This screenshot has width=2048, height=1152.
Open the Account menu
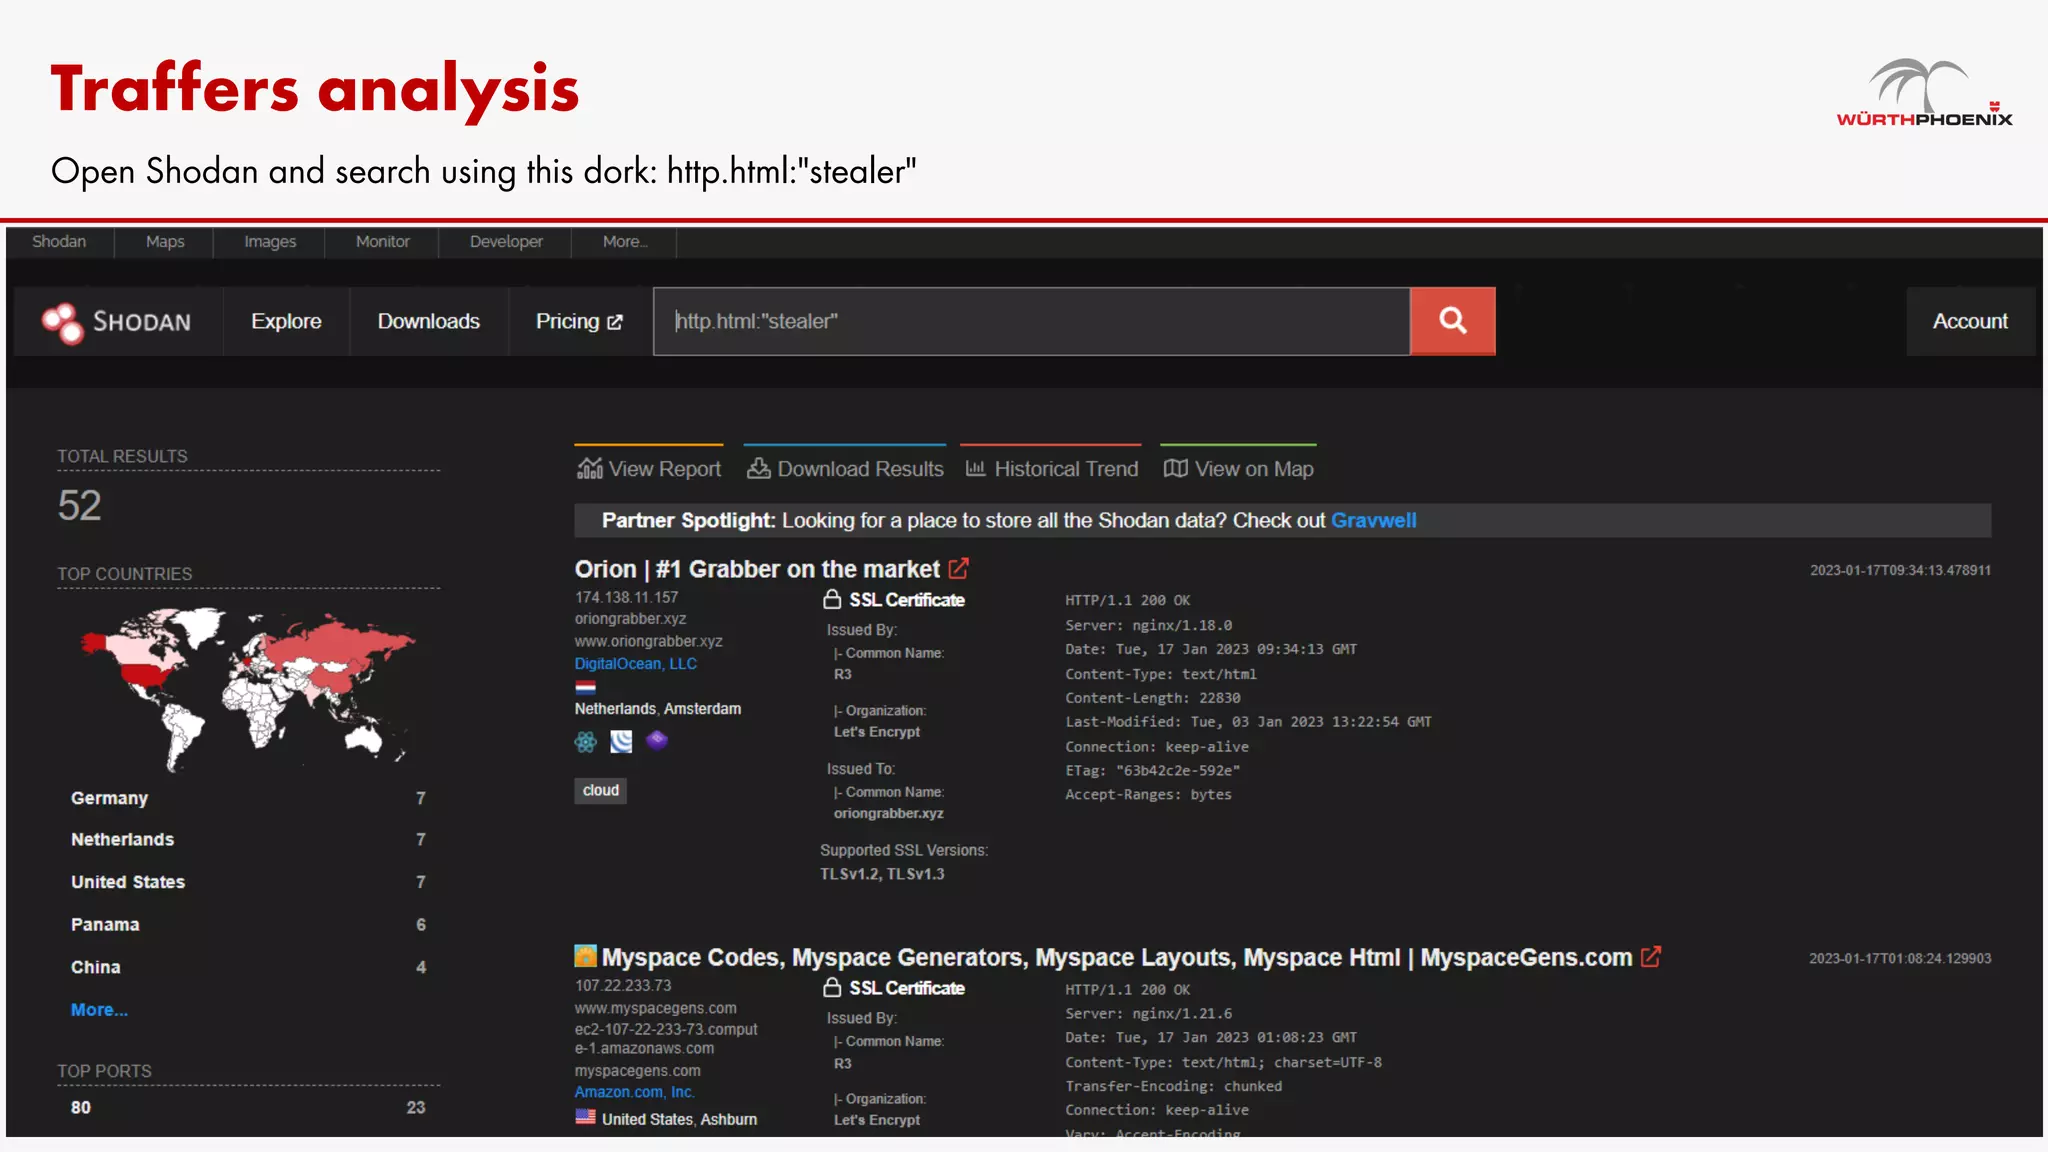click(1970, 321)
